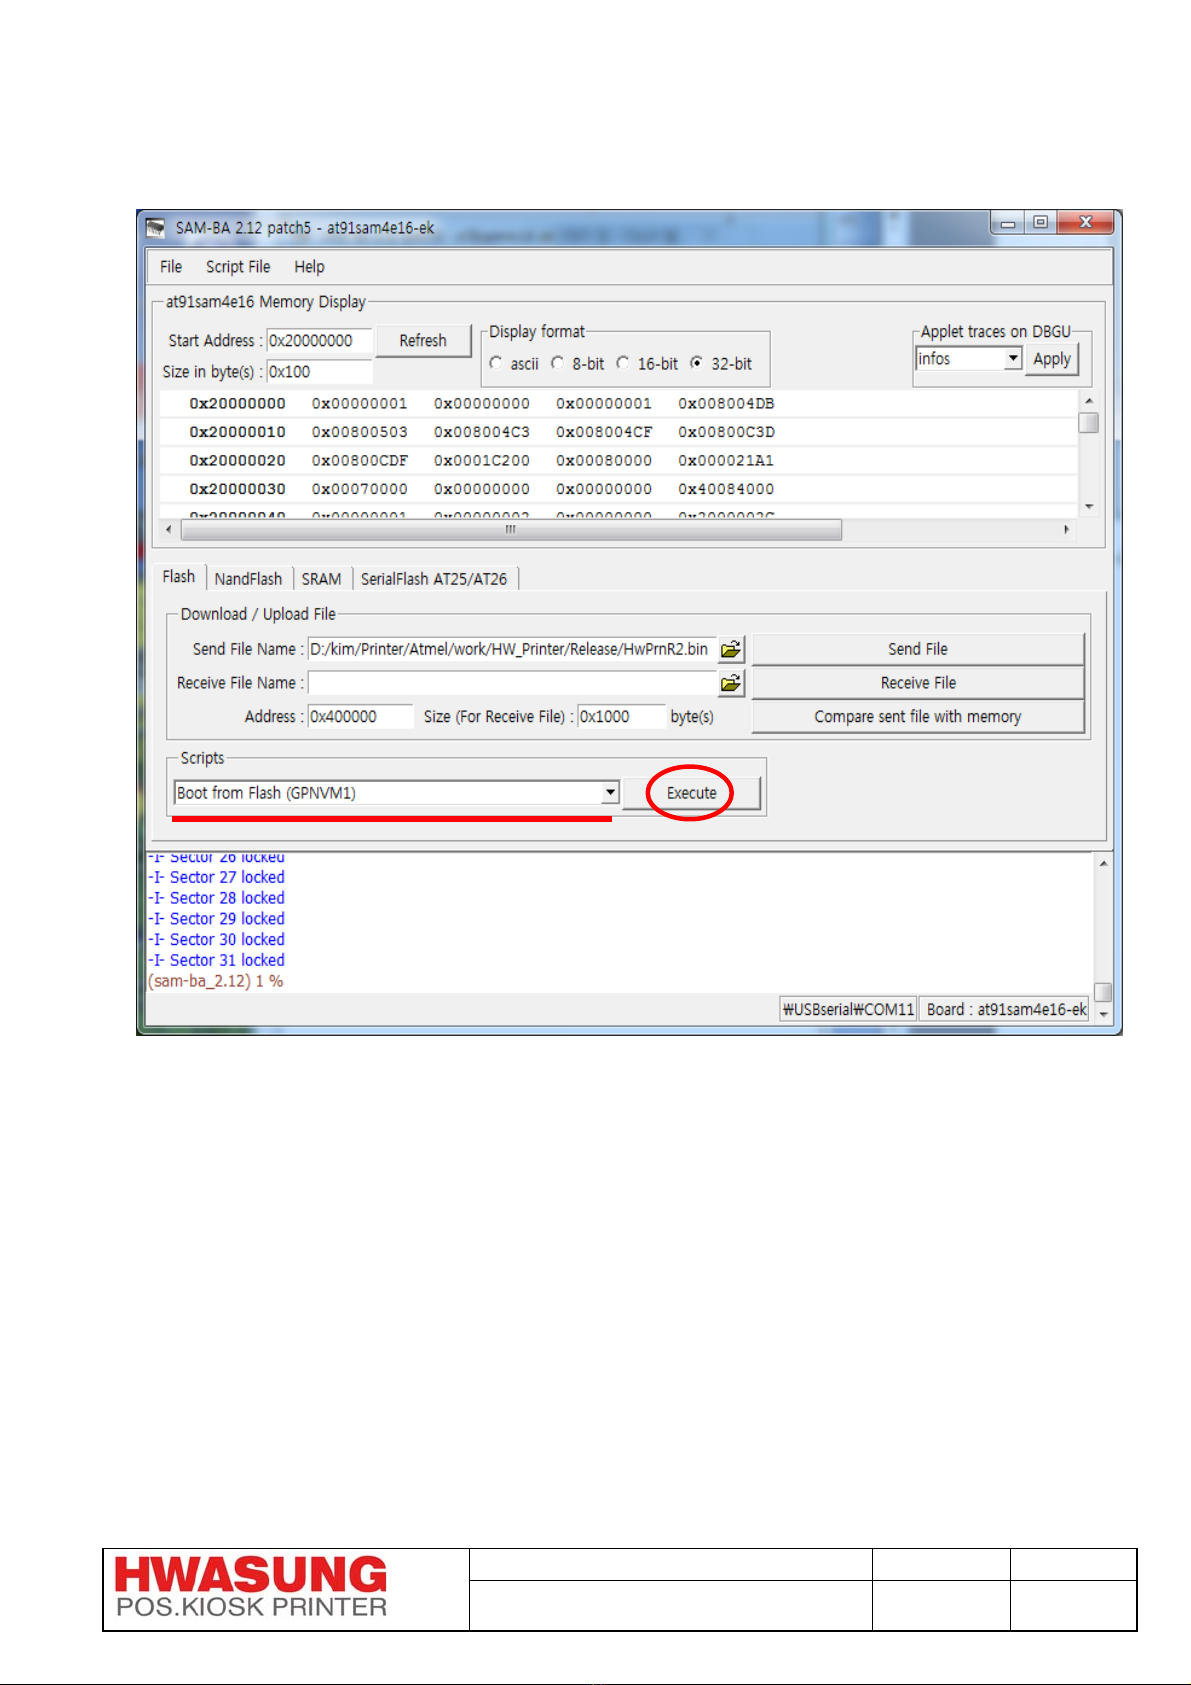The image size is (1191, 1685).
Task: Click memory value 0x008004DB
Action: [x=726, y=404]
